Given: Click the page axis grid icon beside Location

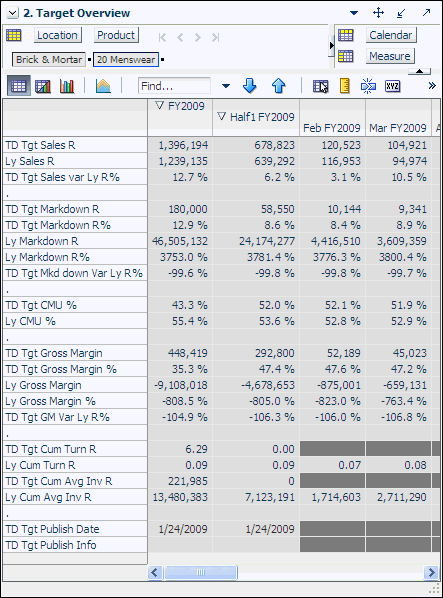Looking at the screenshot, I should (14, 35).
